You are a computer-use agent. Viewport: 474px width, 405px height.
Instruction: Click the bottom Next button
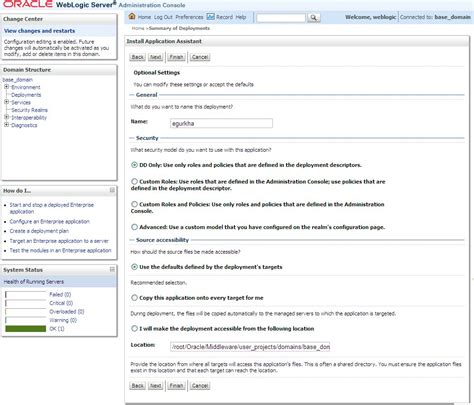(x=156, y=386)
